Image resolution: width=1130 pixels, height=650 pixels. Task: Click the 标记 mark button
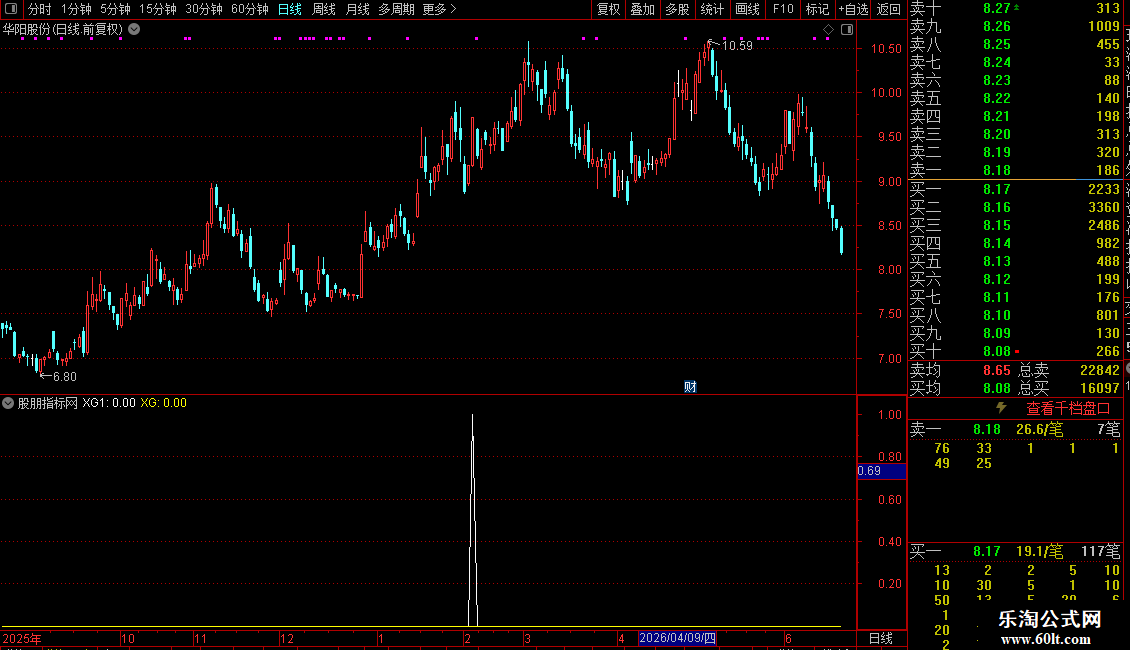[x=817, y=9]
